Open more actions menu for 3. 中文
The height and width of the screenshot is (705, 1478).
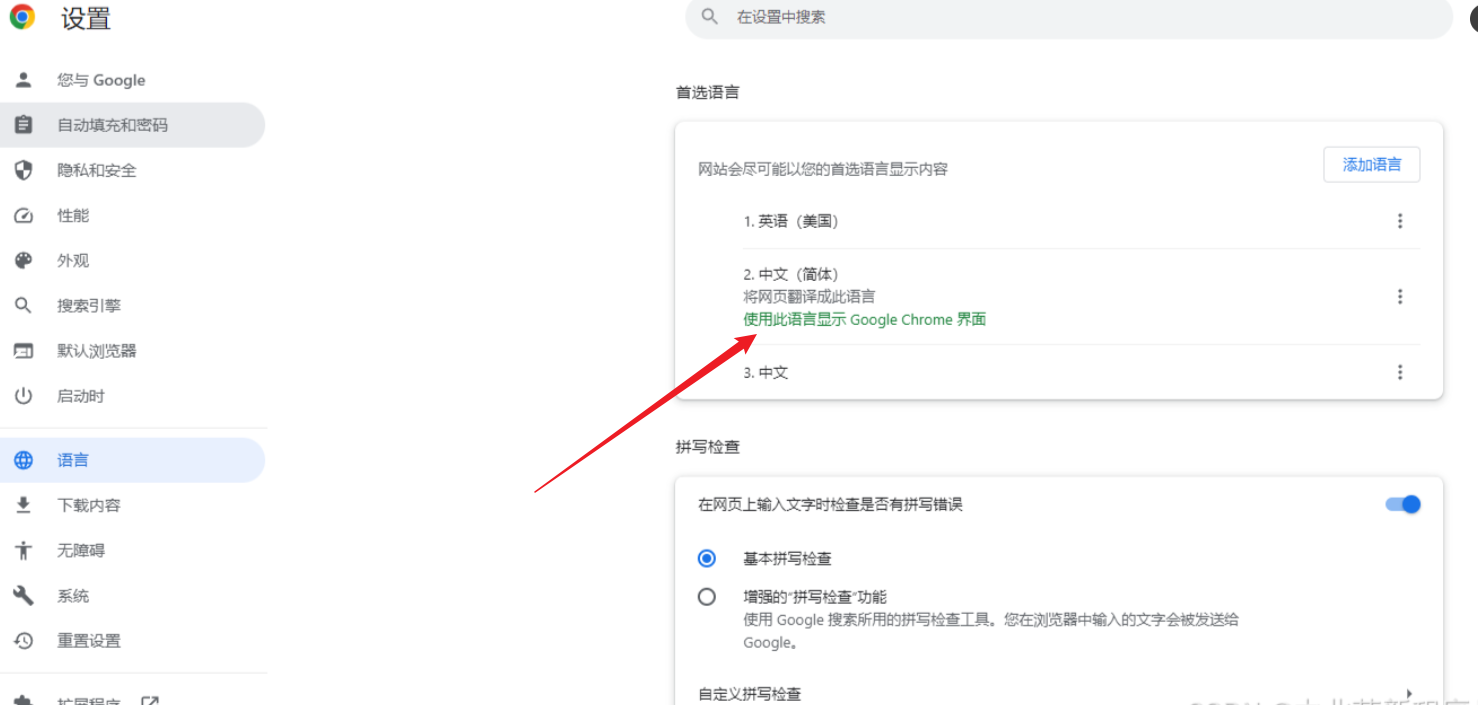coord(1400,372)
